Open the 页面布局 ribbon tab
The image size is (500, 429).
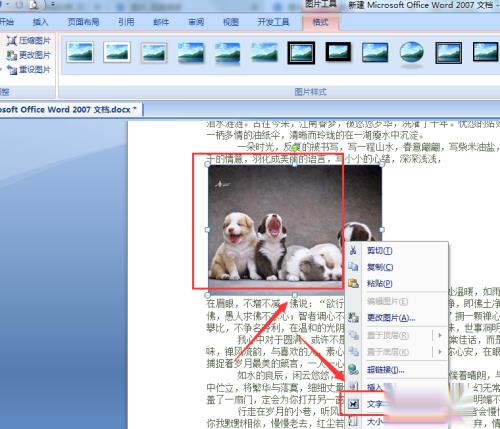tap(83, 22)
